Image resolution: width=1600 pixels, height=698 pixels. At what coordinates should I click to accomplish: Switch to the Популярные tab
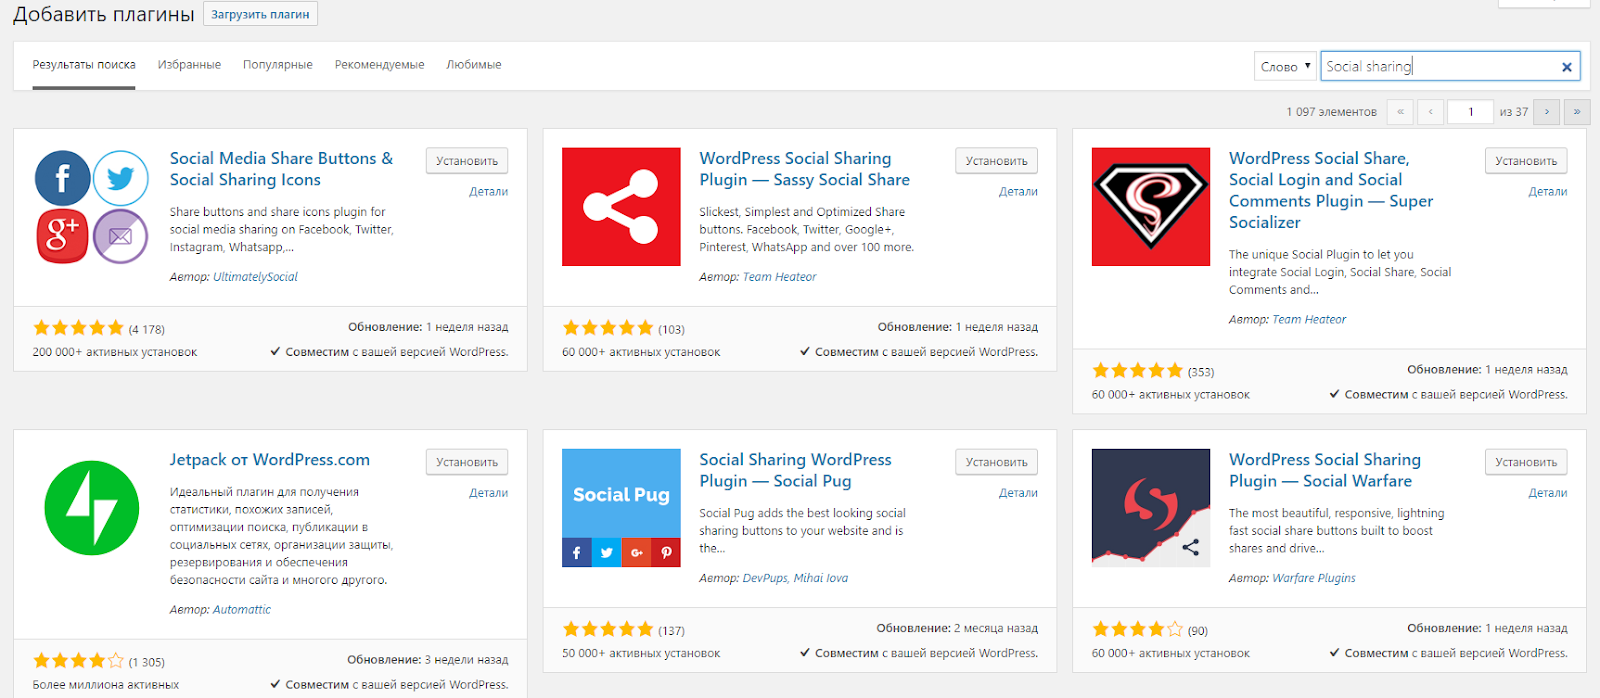point(277,65)
